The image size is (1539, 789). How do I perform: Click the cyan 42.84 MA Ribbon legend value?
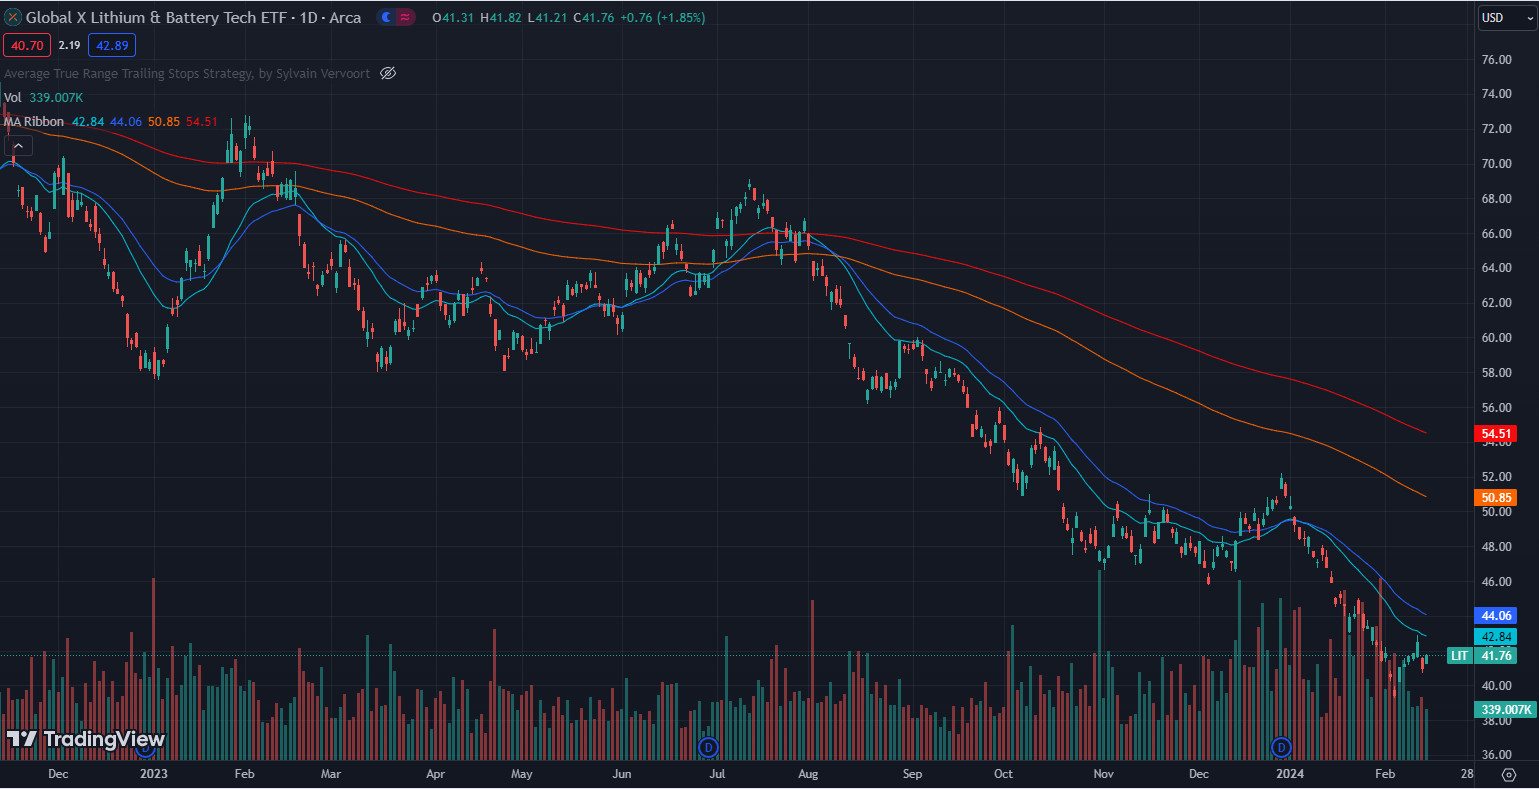click(88, 121)
